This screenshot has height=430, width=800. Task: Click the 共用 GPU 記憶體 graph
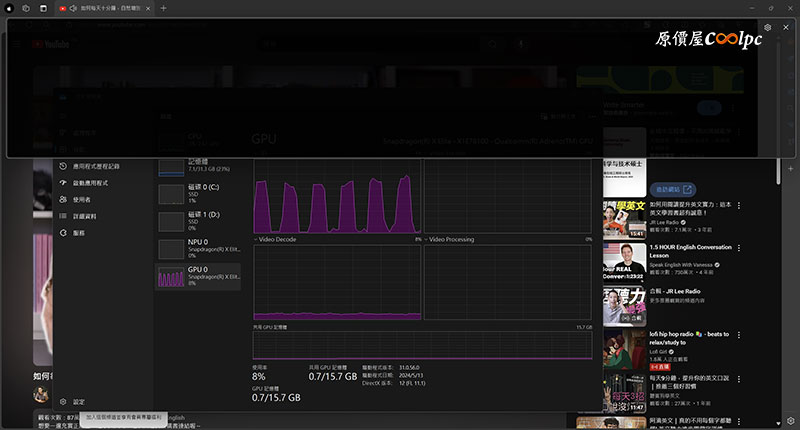pyautogui.click(x=422, y=345)
